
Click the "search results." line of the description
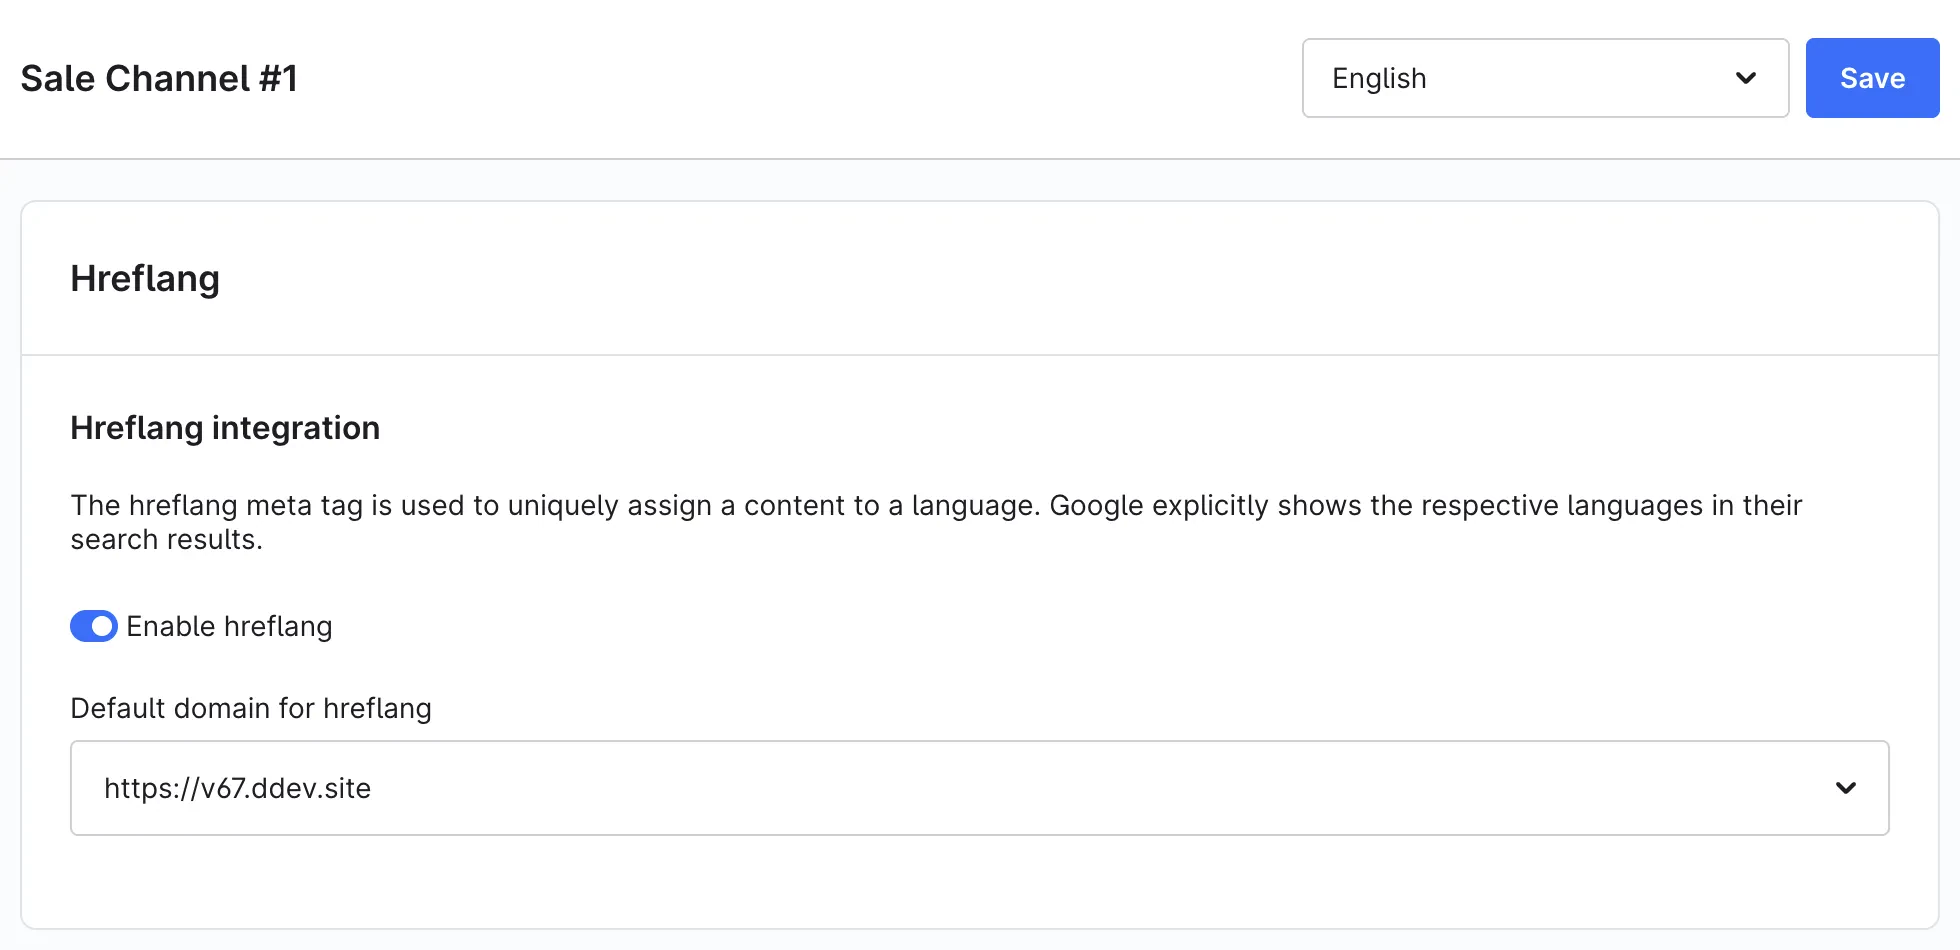click(166, 540)
